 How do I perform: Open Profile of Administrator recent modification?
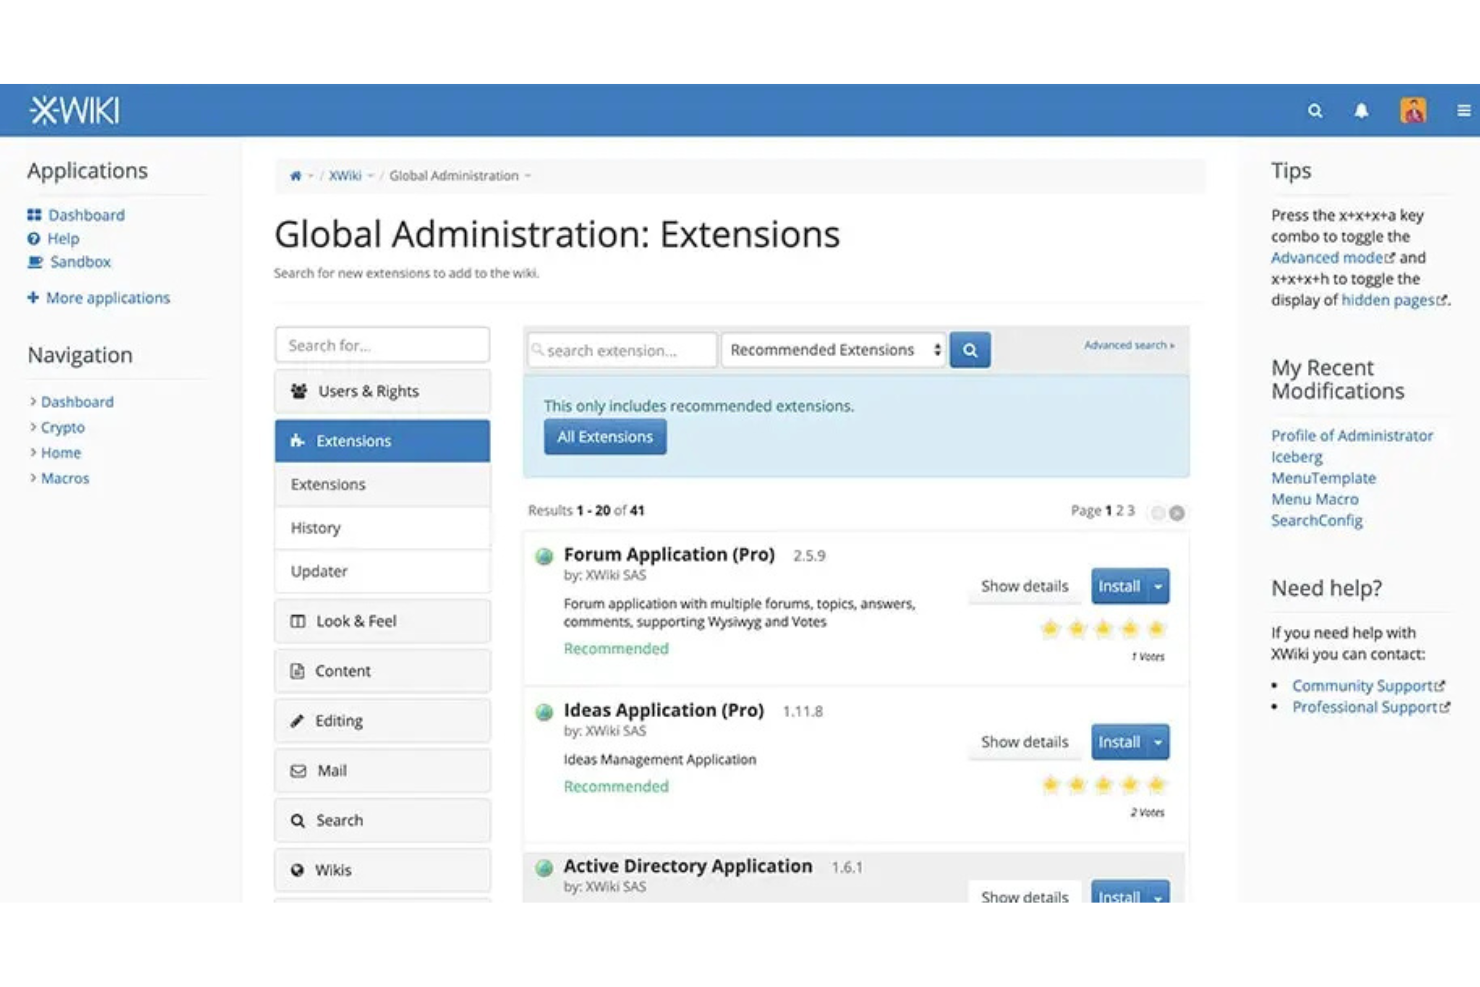coord(1352,436)
